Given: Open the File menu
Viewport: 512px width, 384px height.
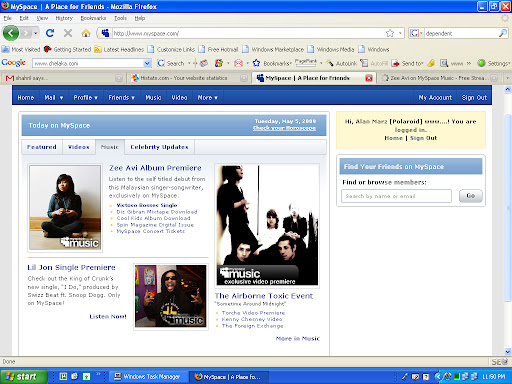Looking at the screenshot, I should [x=7, y=18].
